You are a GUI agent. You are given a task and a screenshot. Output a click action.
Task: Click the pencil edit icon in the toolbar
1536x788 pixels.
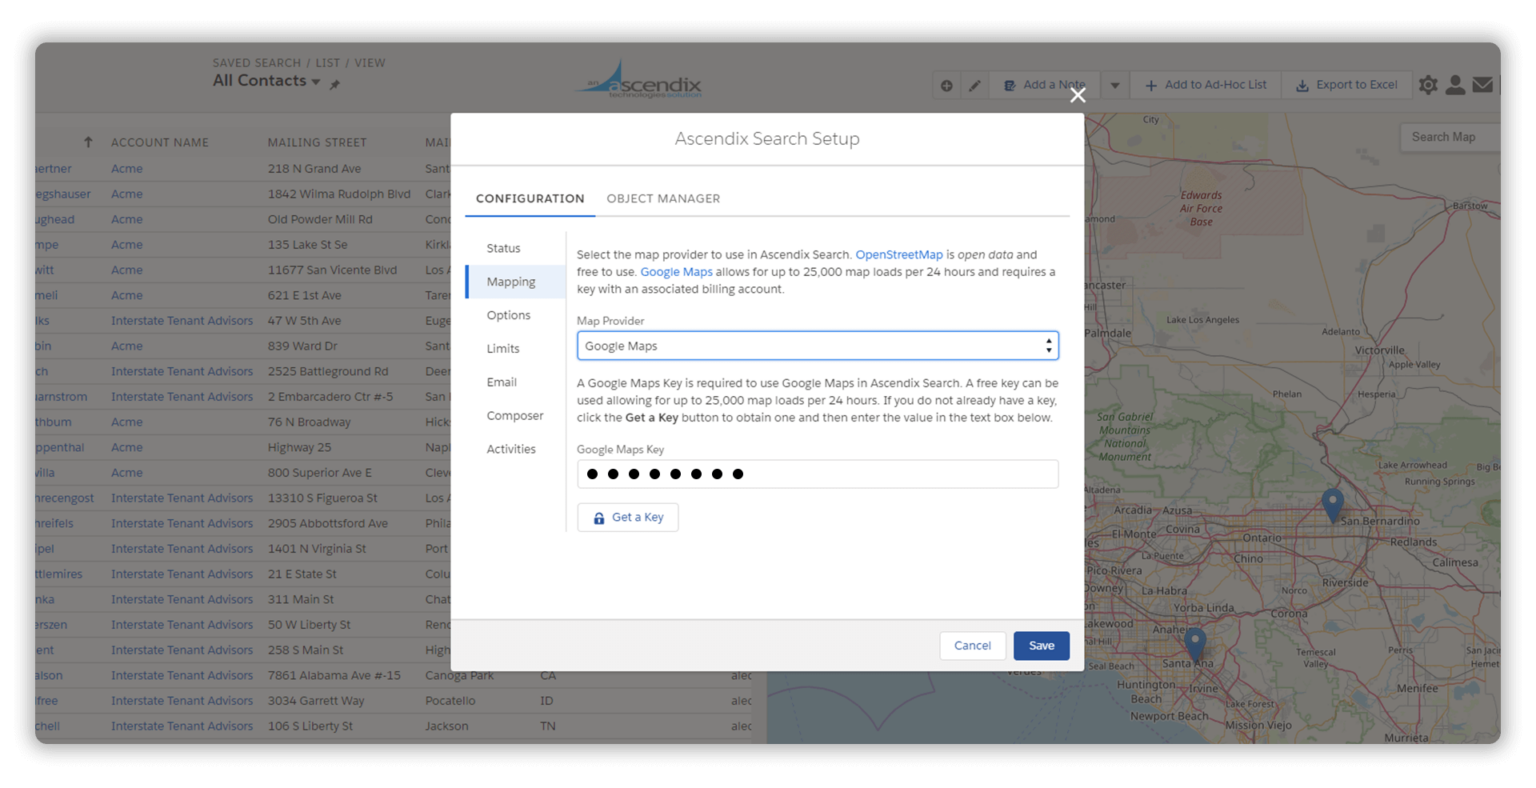[x=974, y=85]
